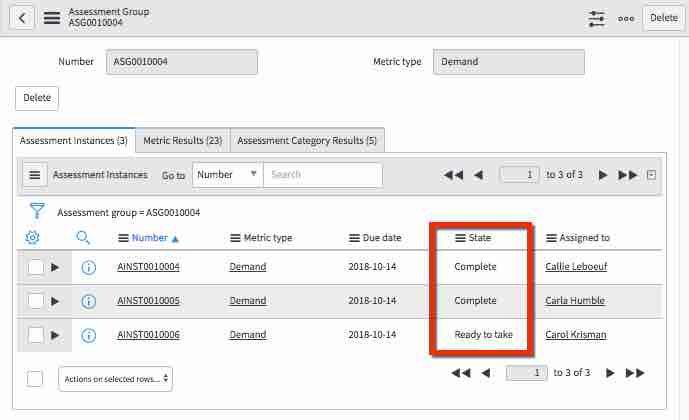The height and width of the screenshot is (420, 689).
Task: Open the form context menu hamburger icon
Action: (52, 17)
